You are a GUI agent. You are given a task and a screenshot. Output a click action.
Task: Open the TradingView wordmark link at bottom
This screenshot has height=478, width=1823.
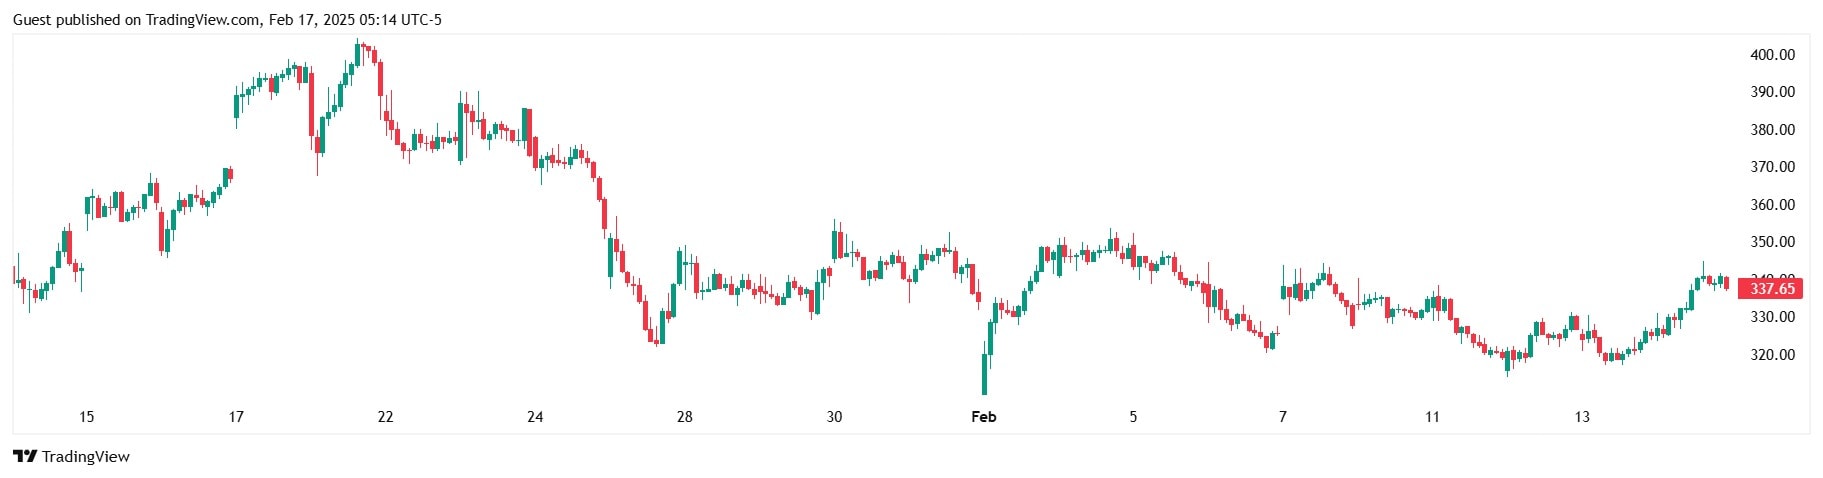86,457
